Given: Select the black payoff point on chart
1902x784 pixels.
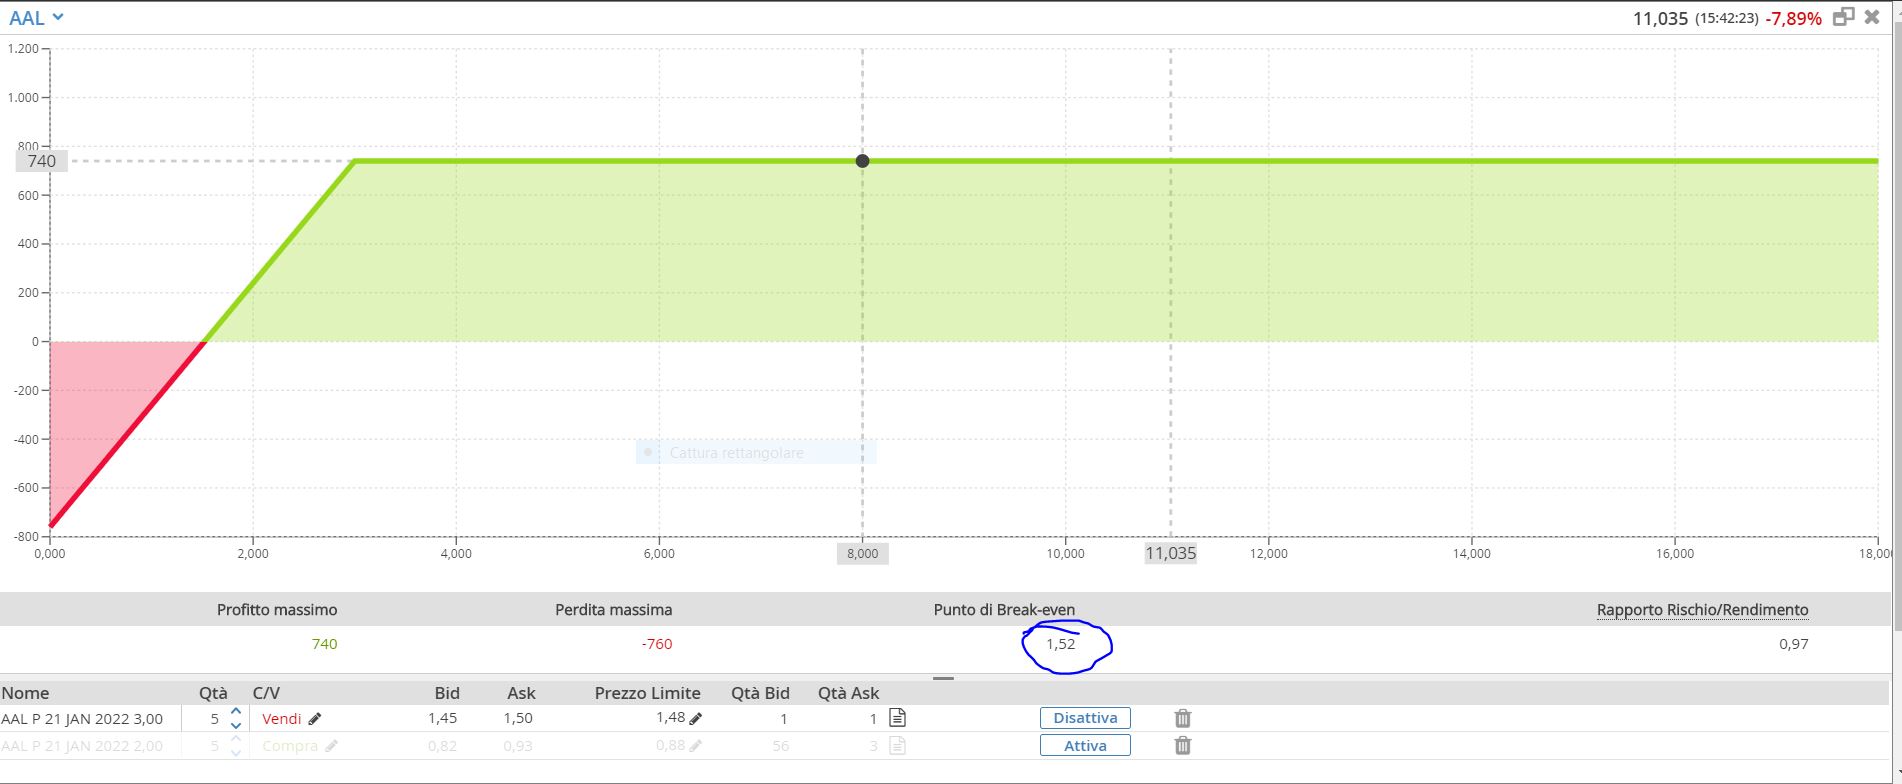Looking at the screenshot, I should pos(862,161).
